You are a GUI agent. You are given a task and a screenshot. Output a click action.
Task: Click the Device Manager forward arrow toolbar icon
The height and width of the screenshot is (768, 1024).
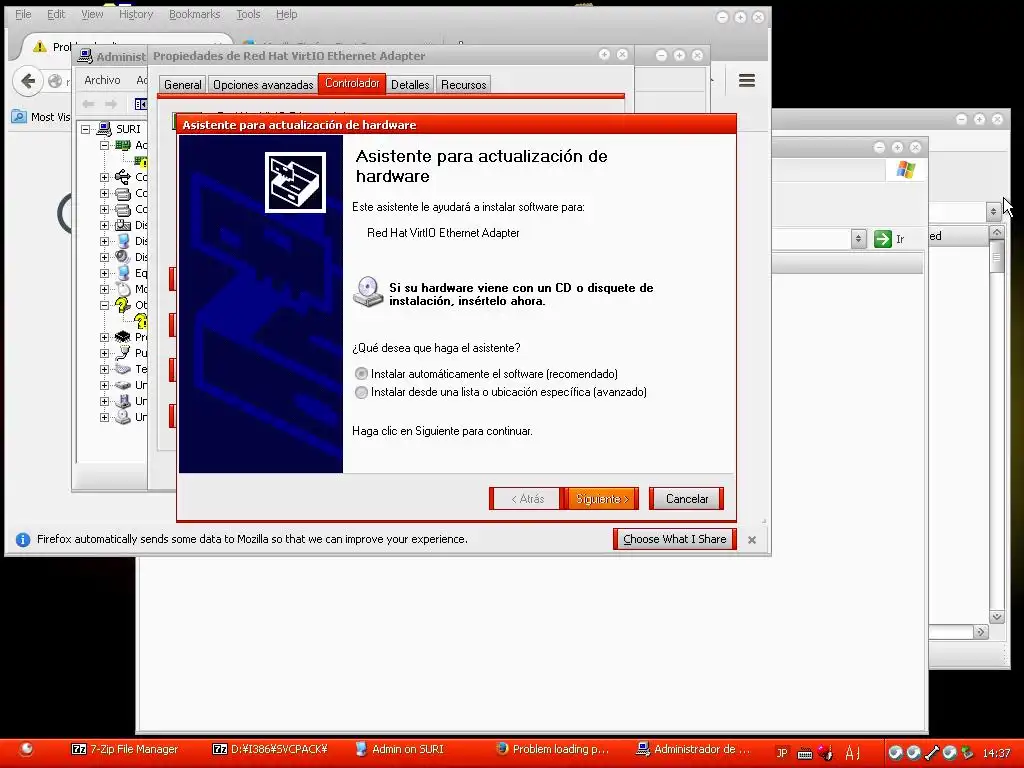point(111,104)
